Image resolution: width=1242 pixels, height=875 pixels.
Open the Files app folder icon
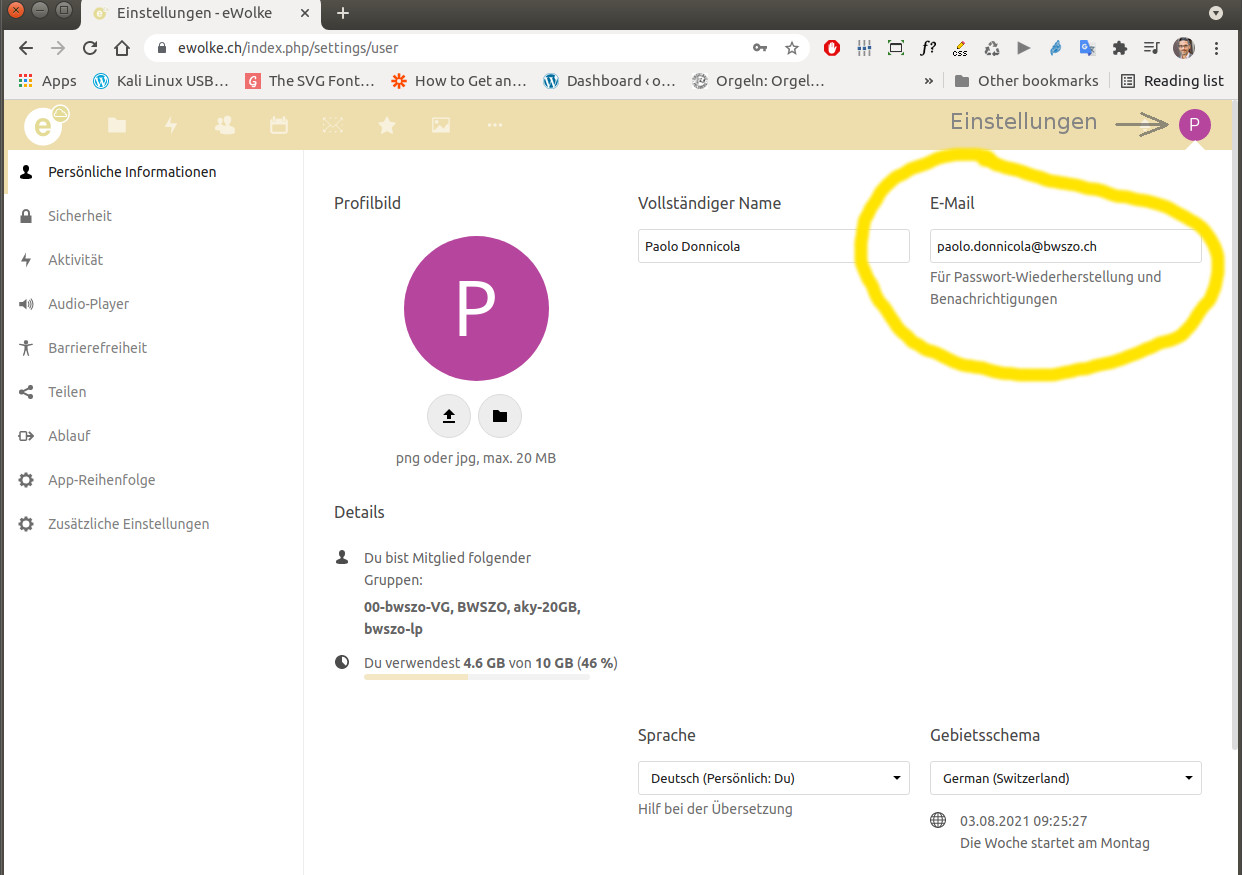117,125
